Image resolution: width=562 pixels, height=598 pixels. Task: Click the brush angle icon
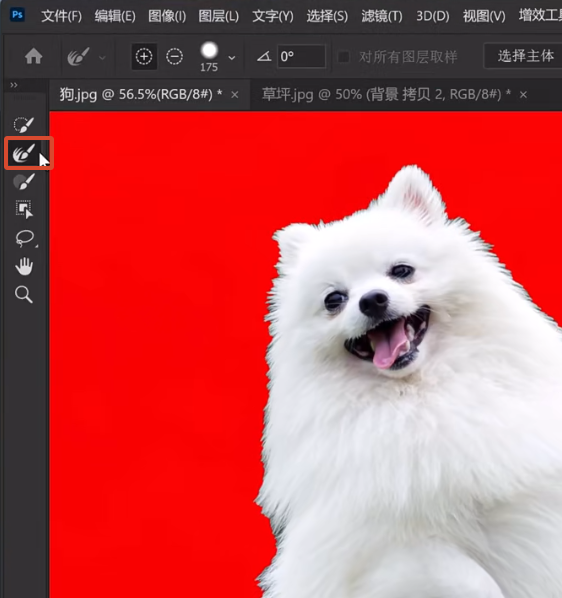tap(264, 56)
